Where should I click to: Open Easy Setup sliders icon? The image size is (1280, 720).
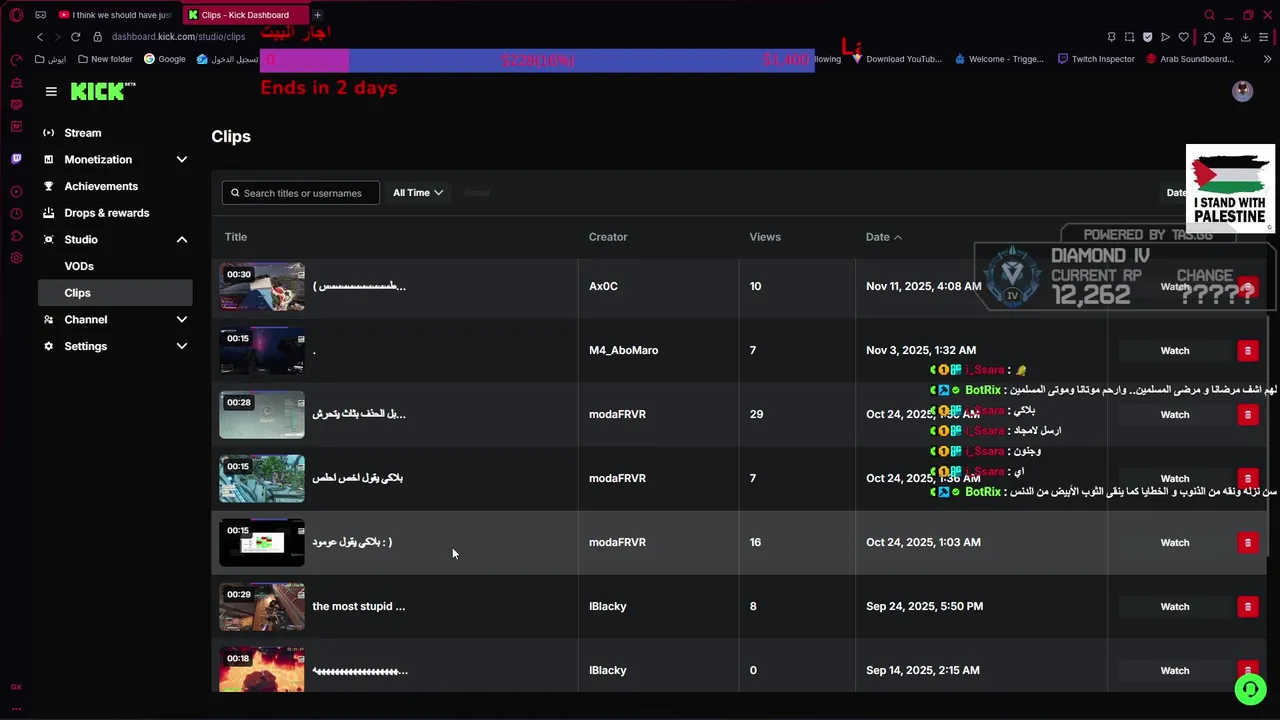1264,37
